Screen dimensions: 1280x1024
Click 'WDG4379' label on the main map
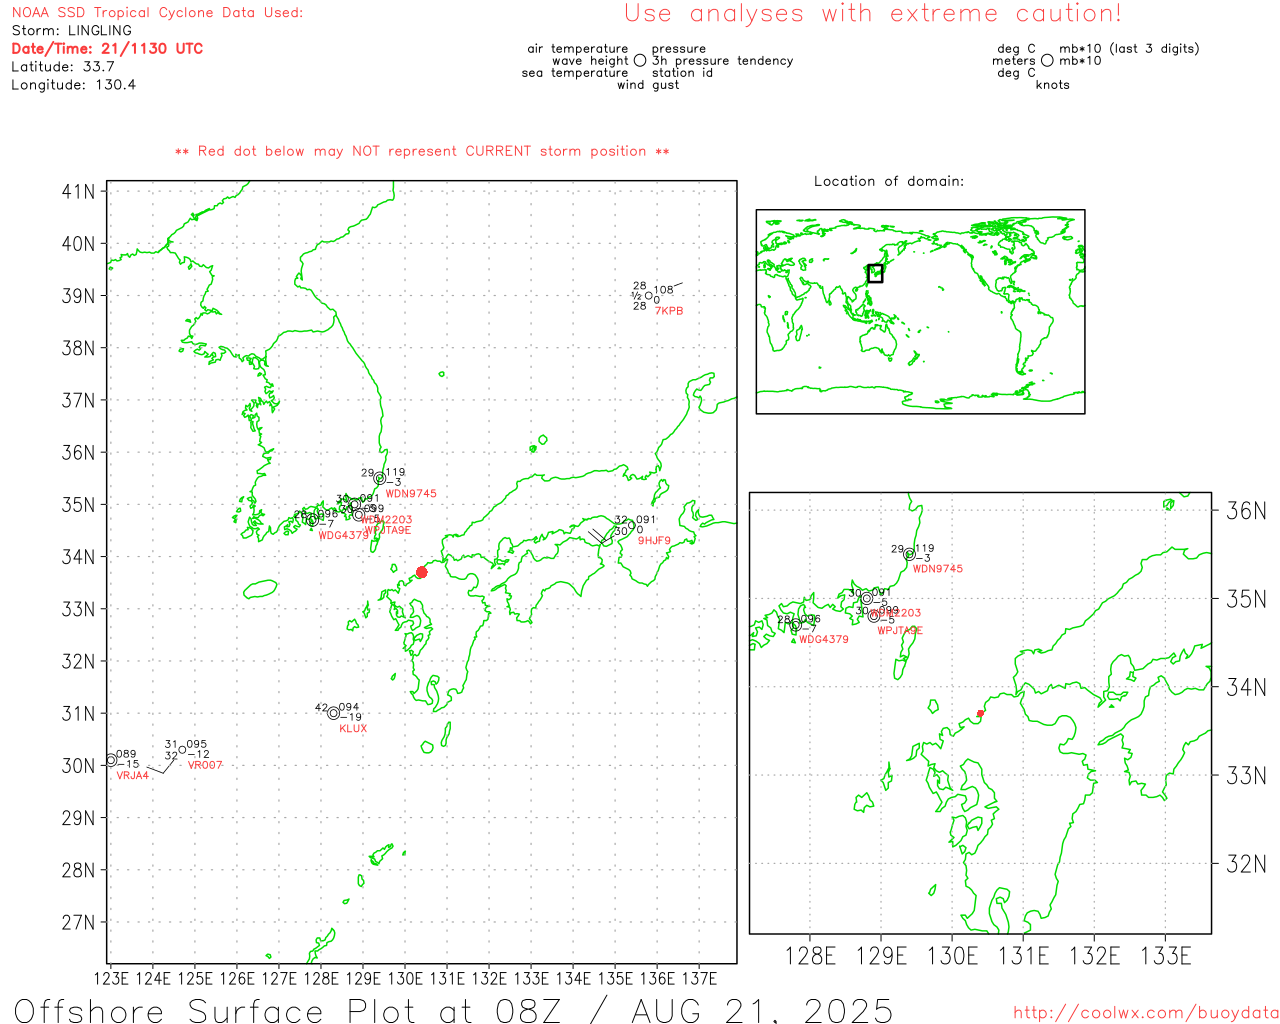coord(344,536)
